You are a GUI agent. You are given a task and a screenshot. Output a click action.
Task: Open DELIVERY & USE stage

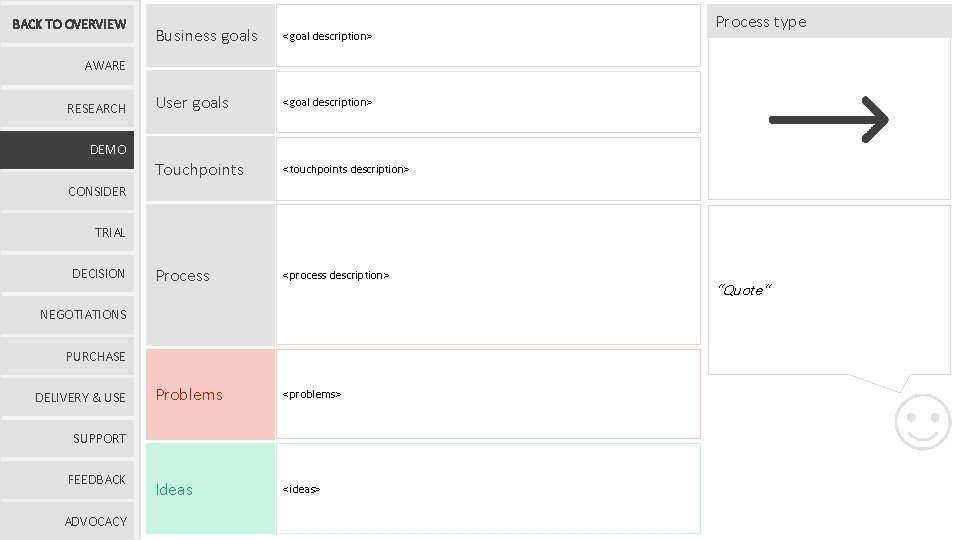68,397
